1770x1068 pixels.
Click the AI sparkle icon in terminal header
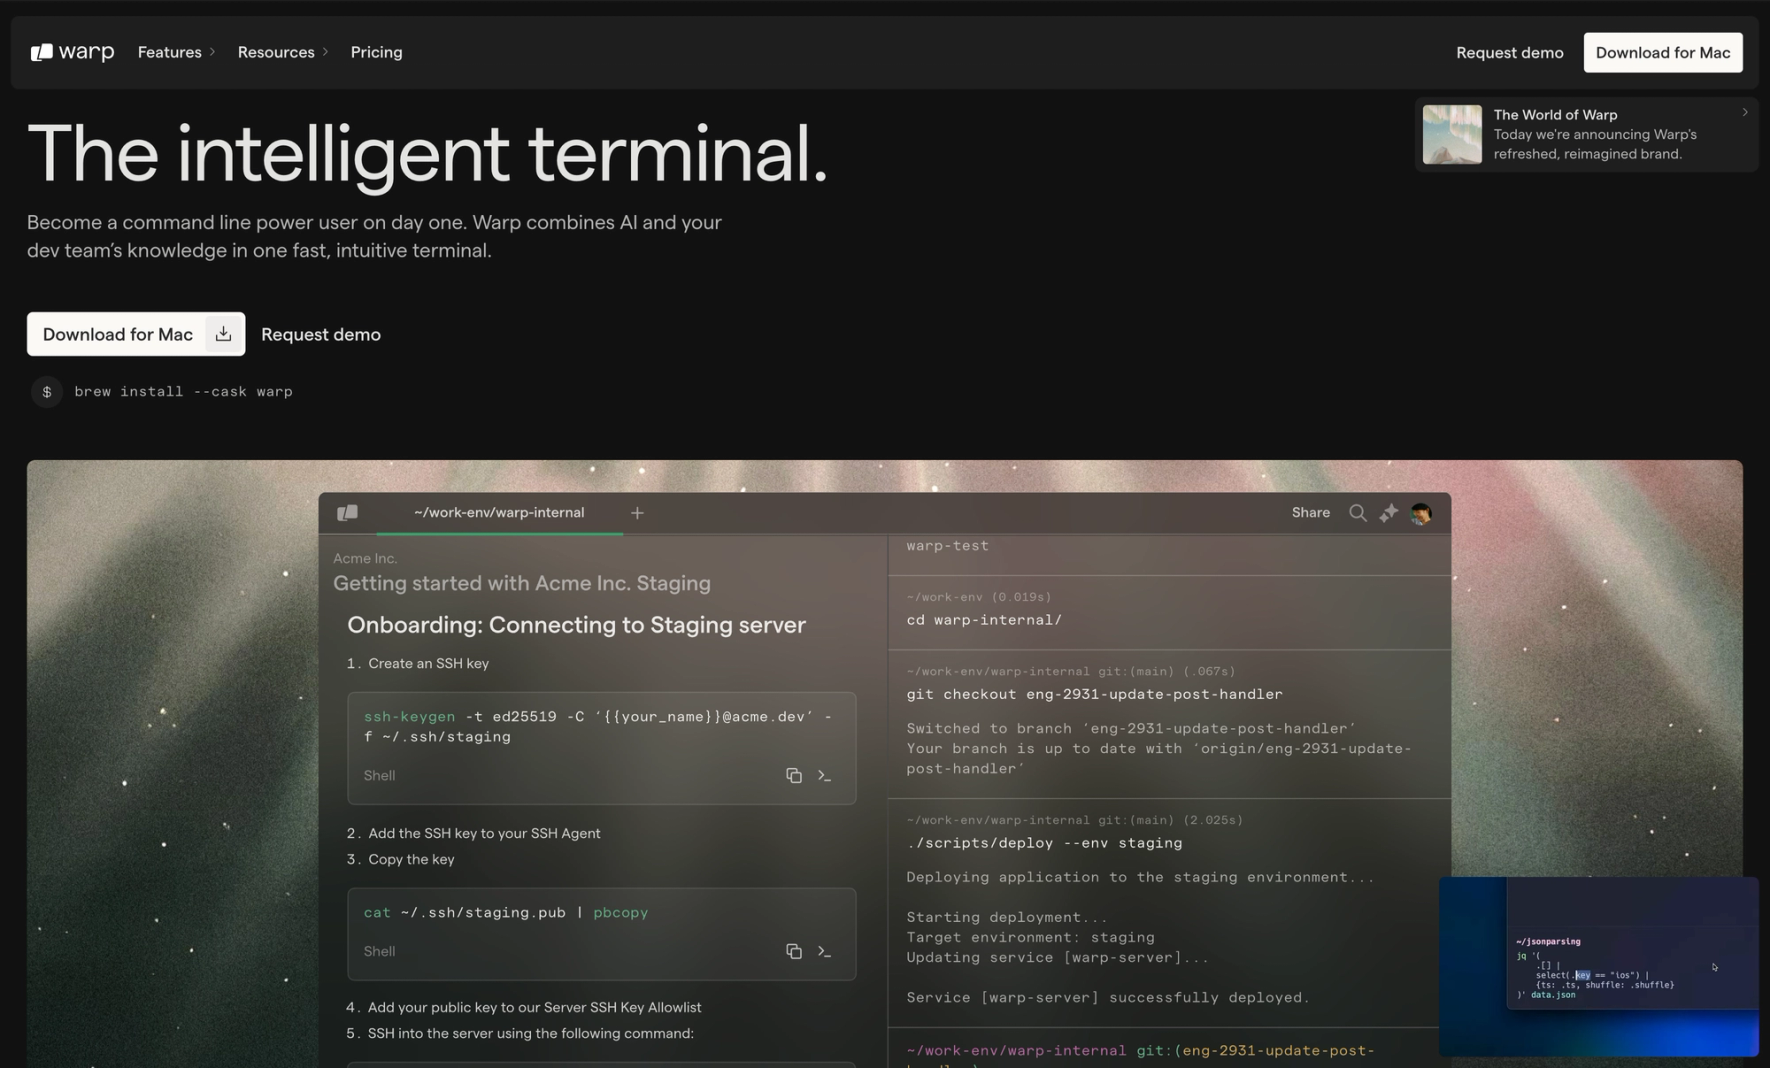tap(1388, 513)
